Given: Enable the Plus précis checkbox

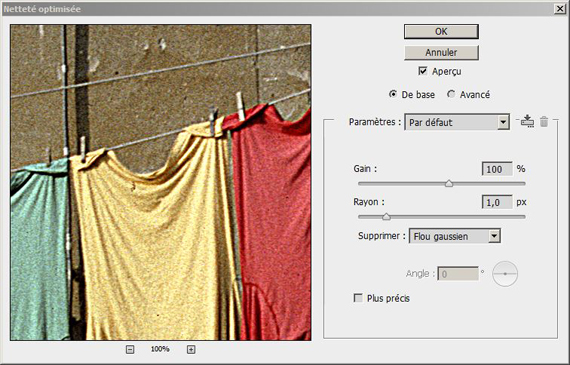Looking at the screenshot, I should click(358, 298).
